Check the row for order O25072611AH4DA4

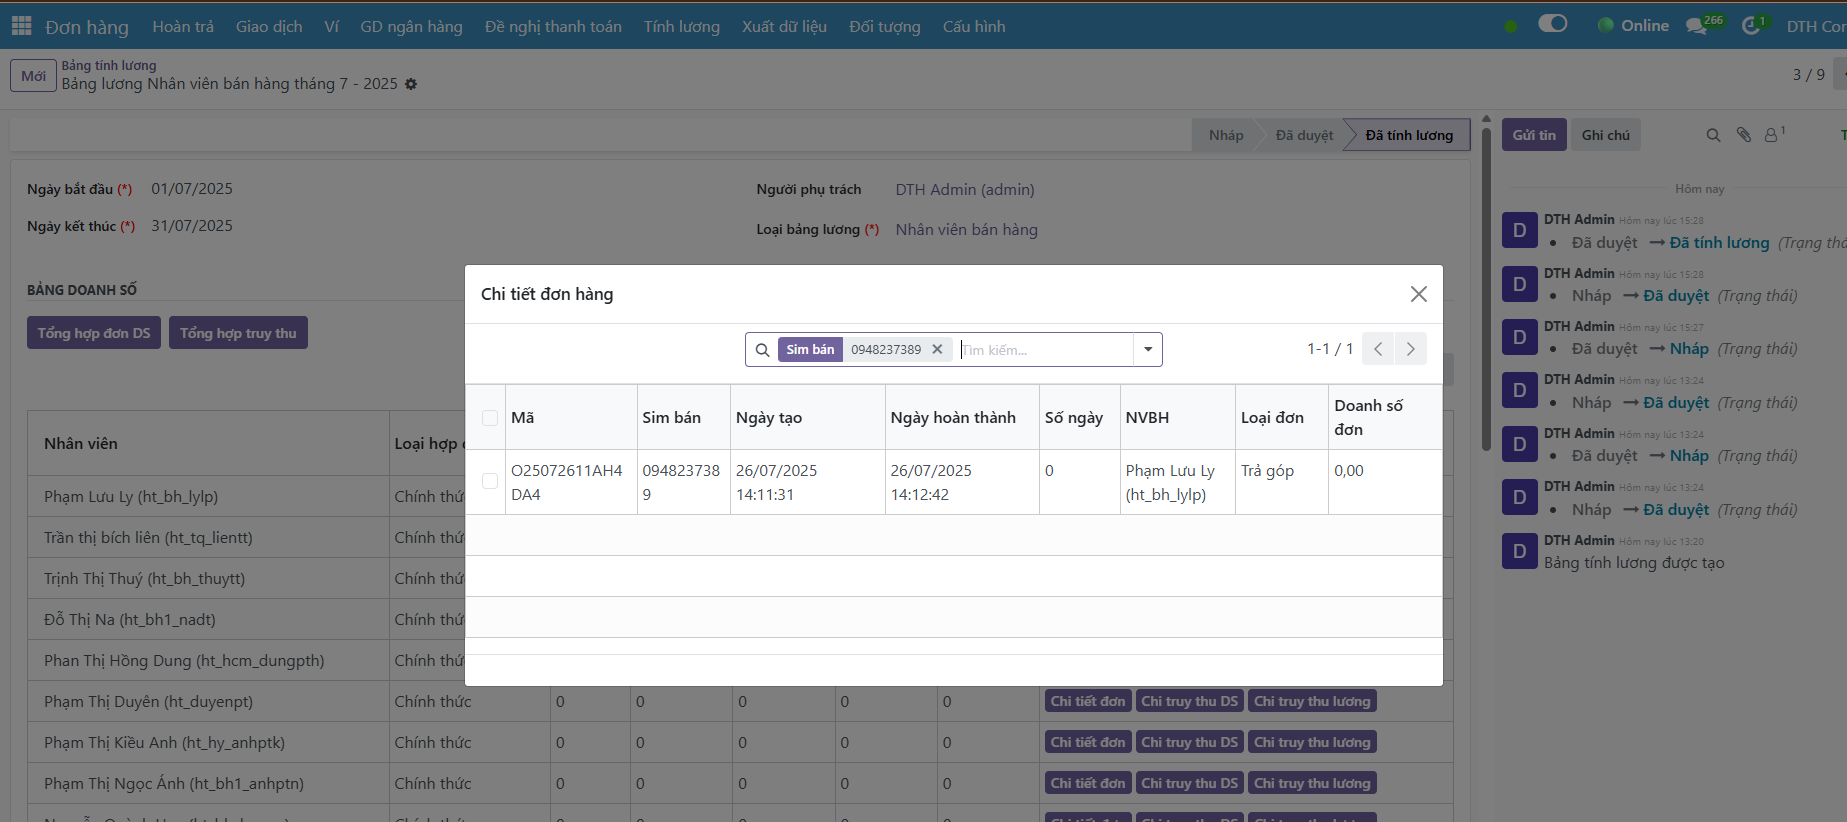490,481
